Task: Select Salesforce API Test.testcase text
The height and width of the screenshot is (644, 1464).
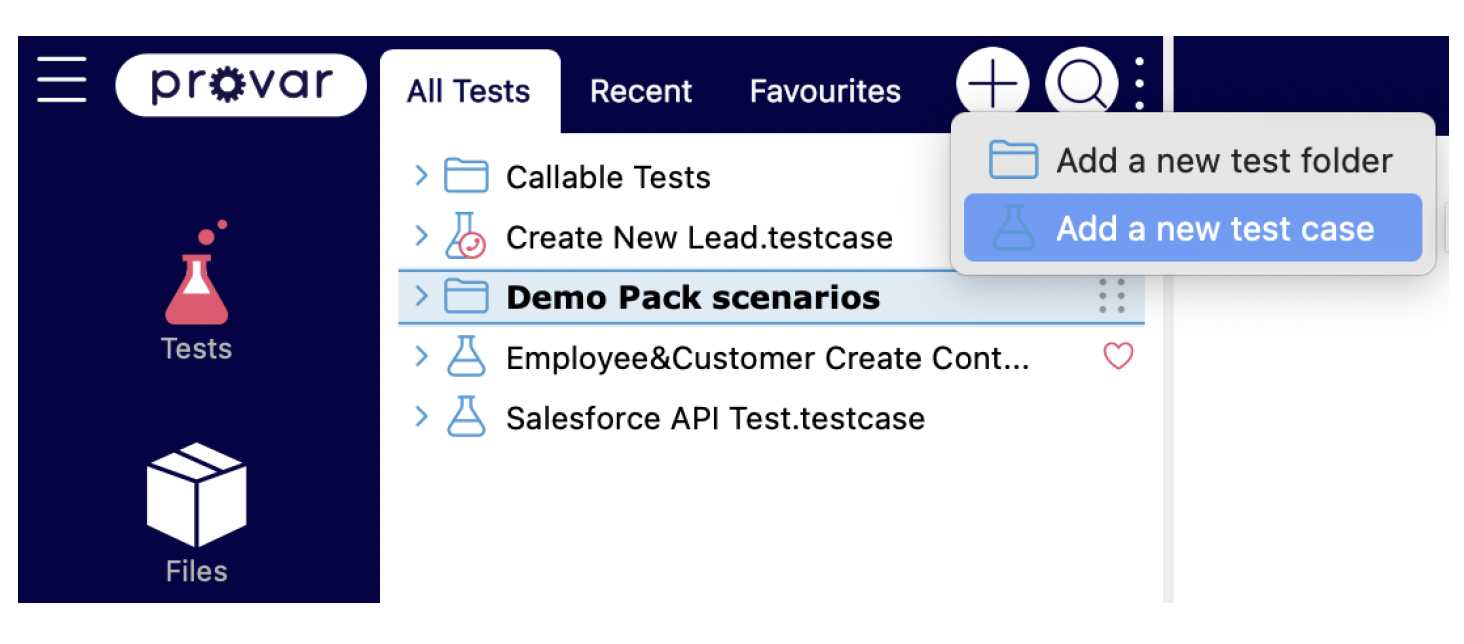Action: click(715, 418)
